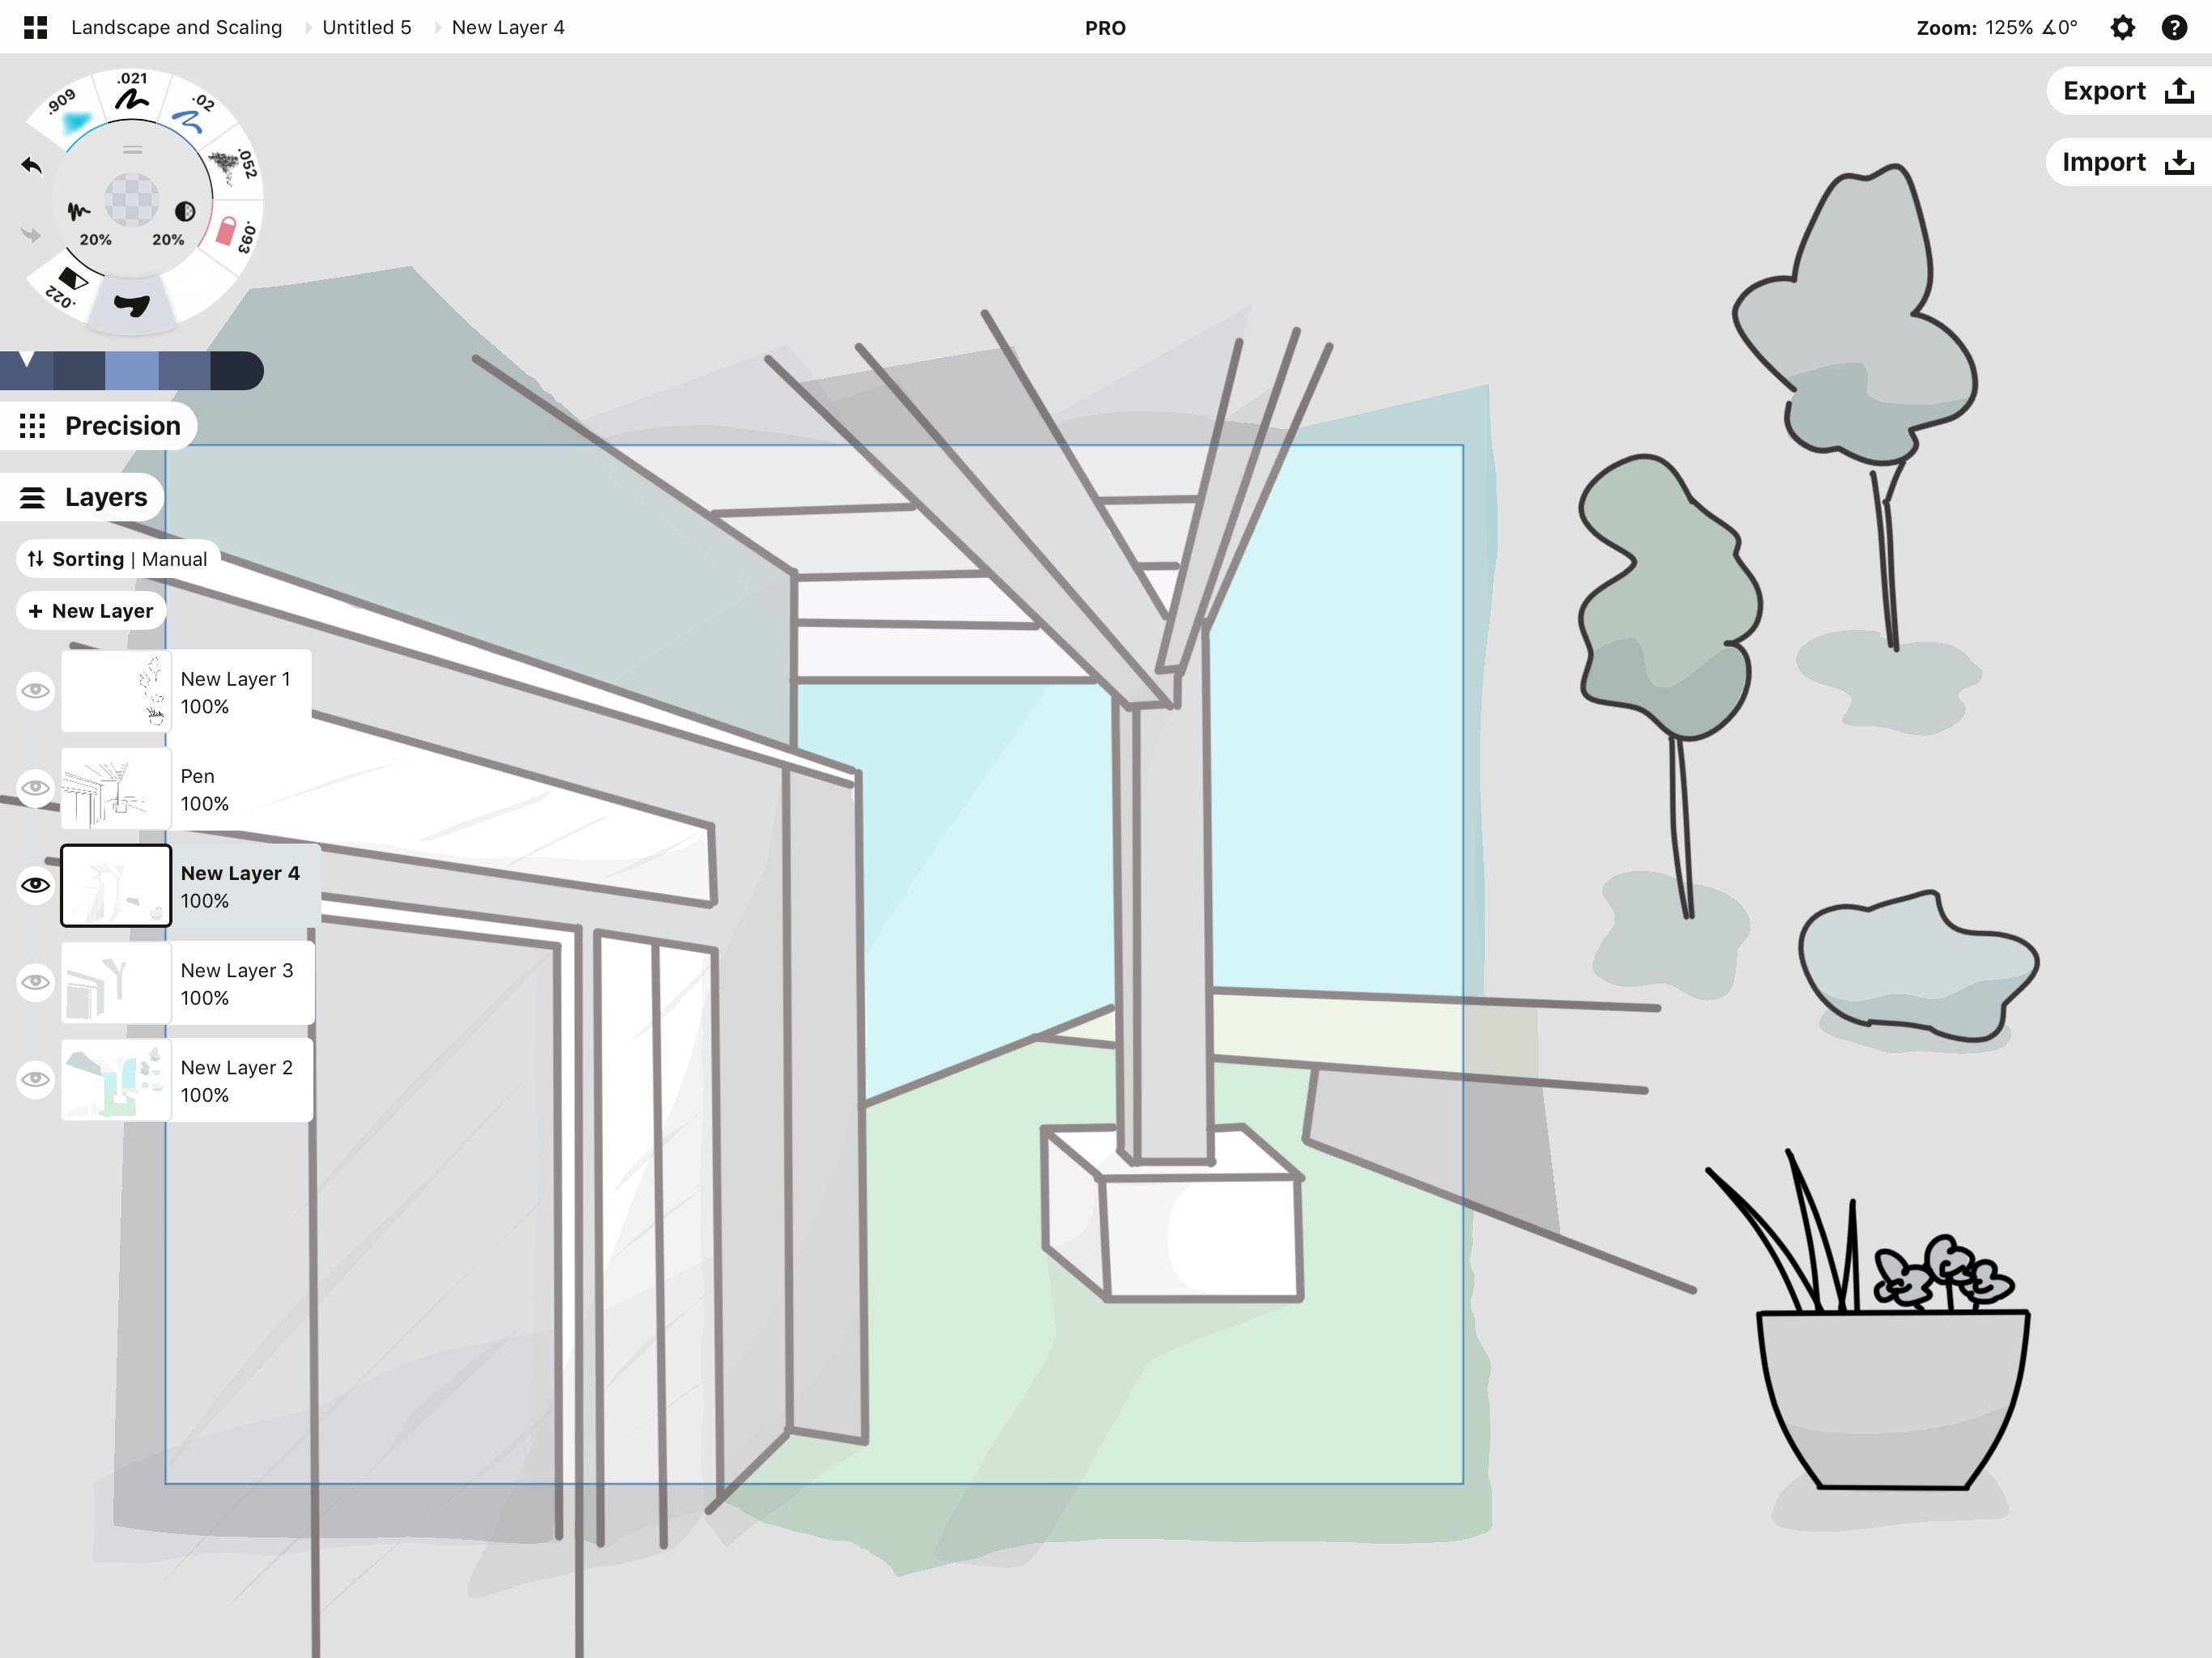Click the Precision tab label
The width and height of the screenshot is (2212, 1658).
coord(122,423)
